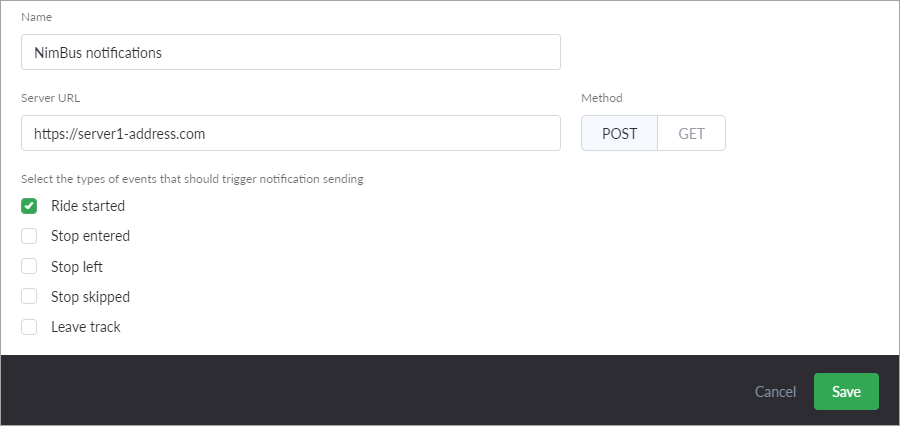Click the "Server URL" field label

point(50,98)
